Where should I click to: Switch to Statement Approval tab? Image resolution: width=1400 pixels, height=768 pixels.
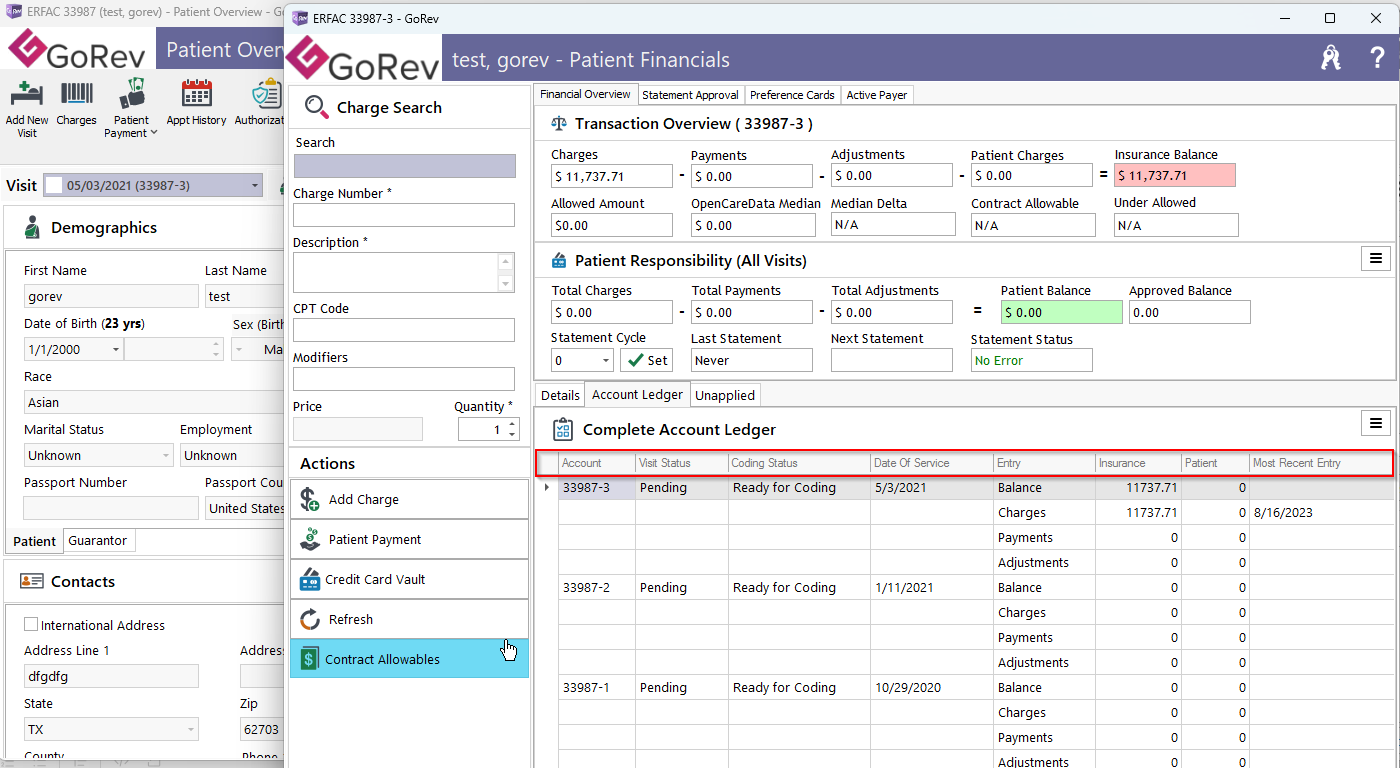pyautogui.click(x=691, y=95)
